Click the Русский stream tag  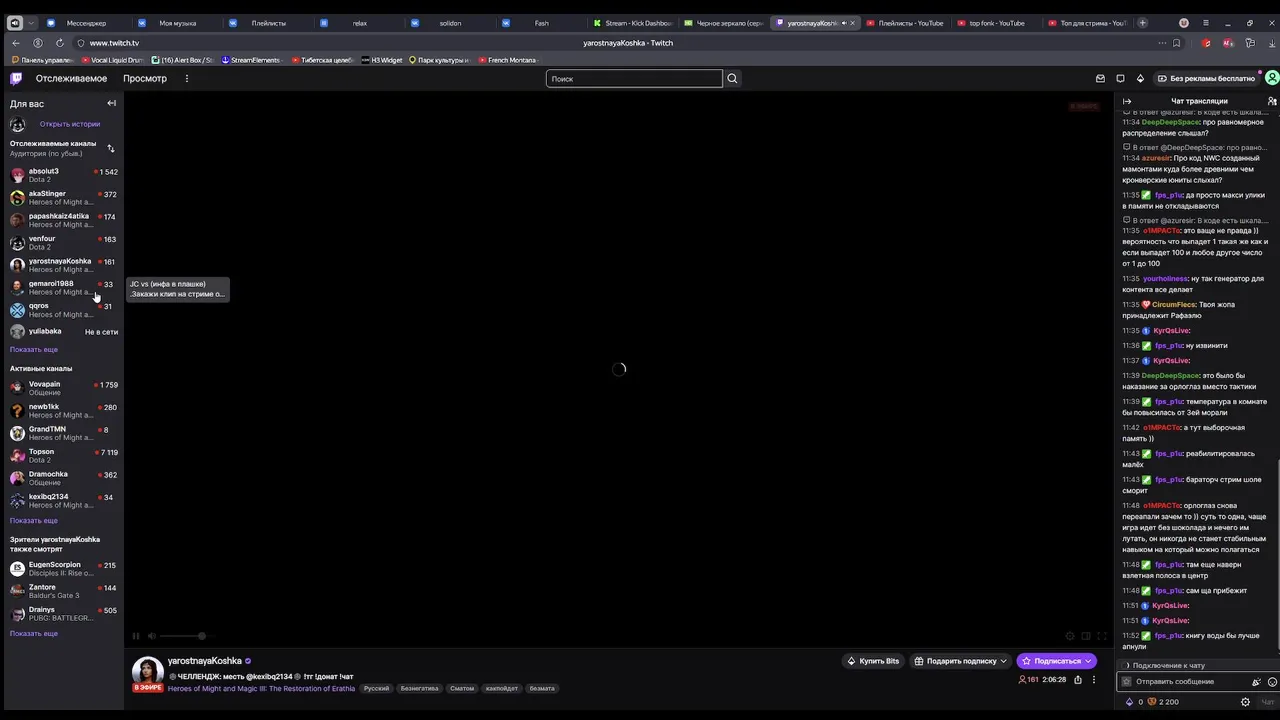376,688
